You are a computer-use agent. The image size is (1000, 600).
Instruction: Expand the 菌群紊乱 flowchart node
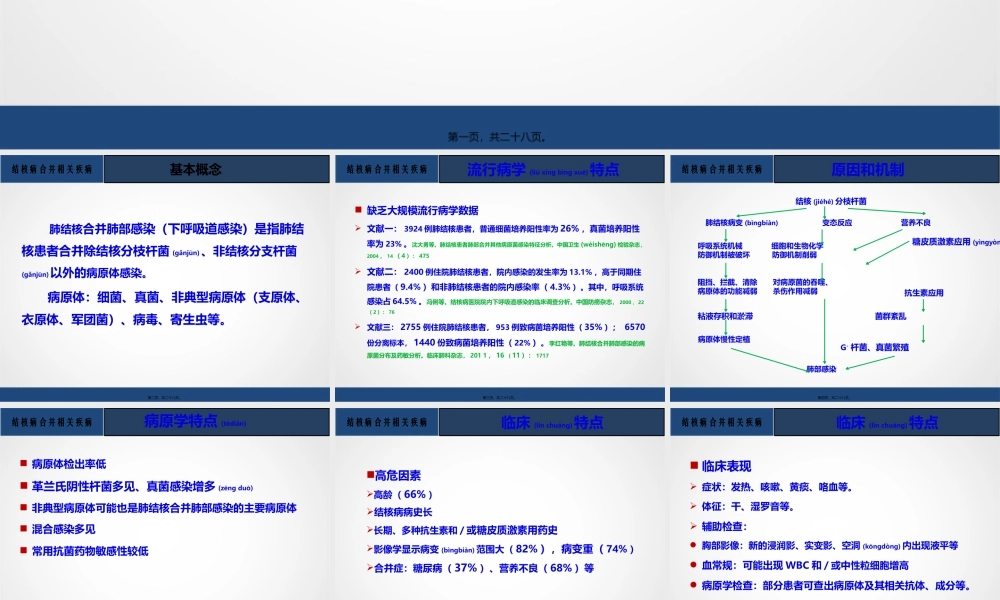pos(891,316)
